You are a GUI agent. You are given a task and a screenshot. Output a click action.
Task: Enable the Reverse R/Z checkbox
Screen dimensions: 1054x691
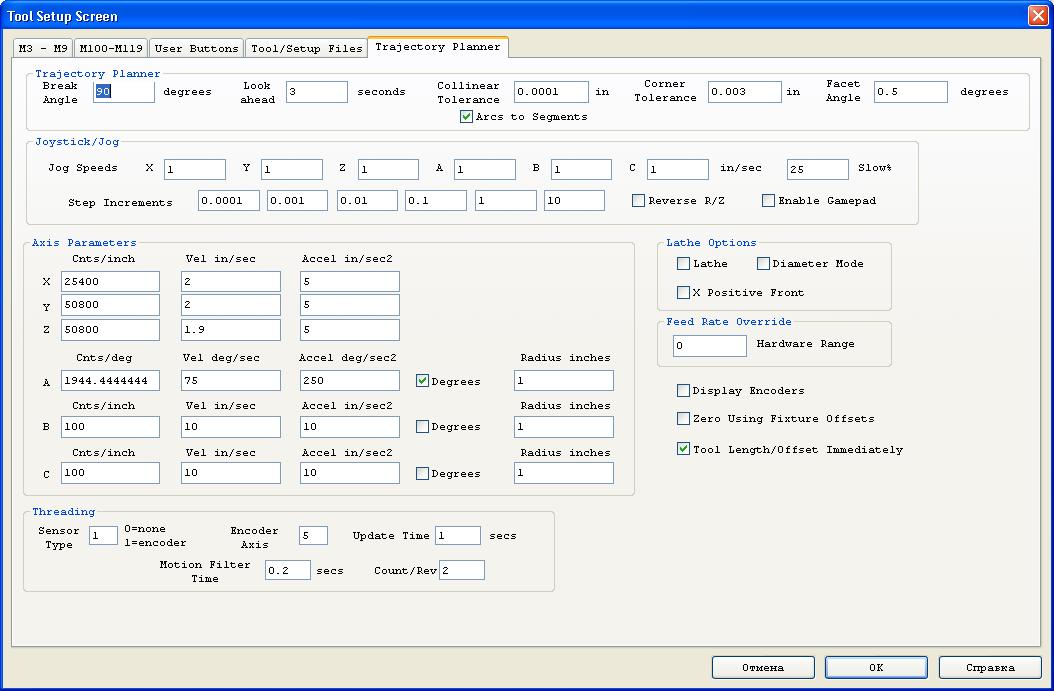[638, 201]
